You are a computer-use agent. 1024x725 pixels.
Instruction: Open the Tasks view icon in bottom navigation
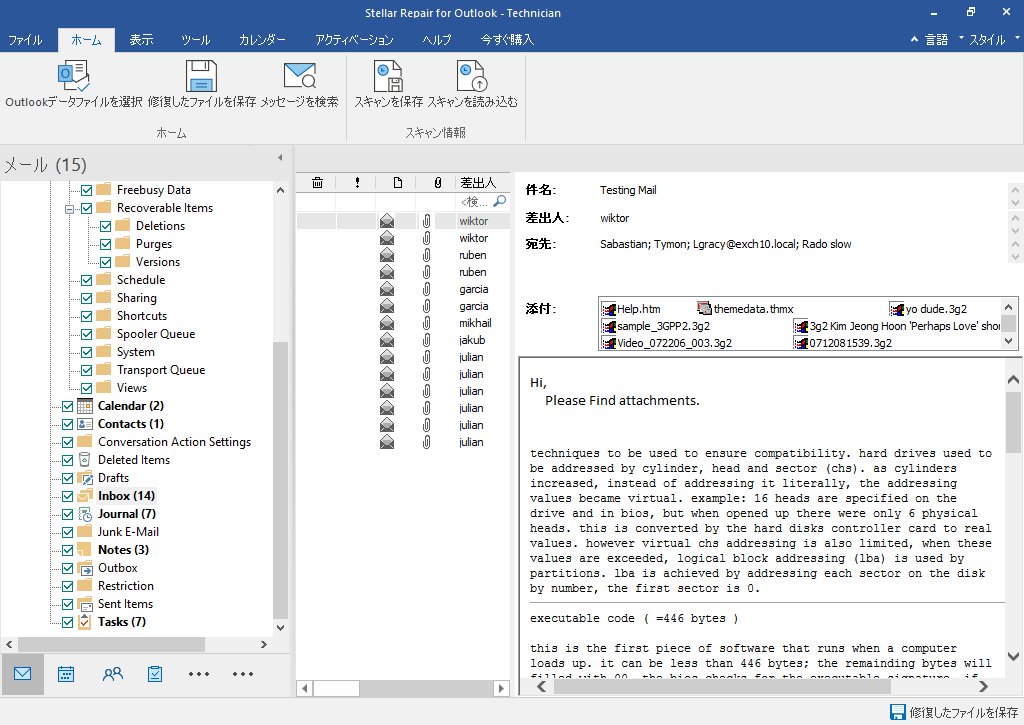click(155, 673)
